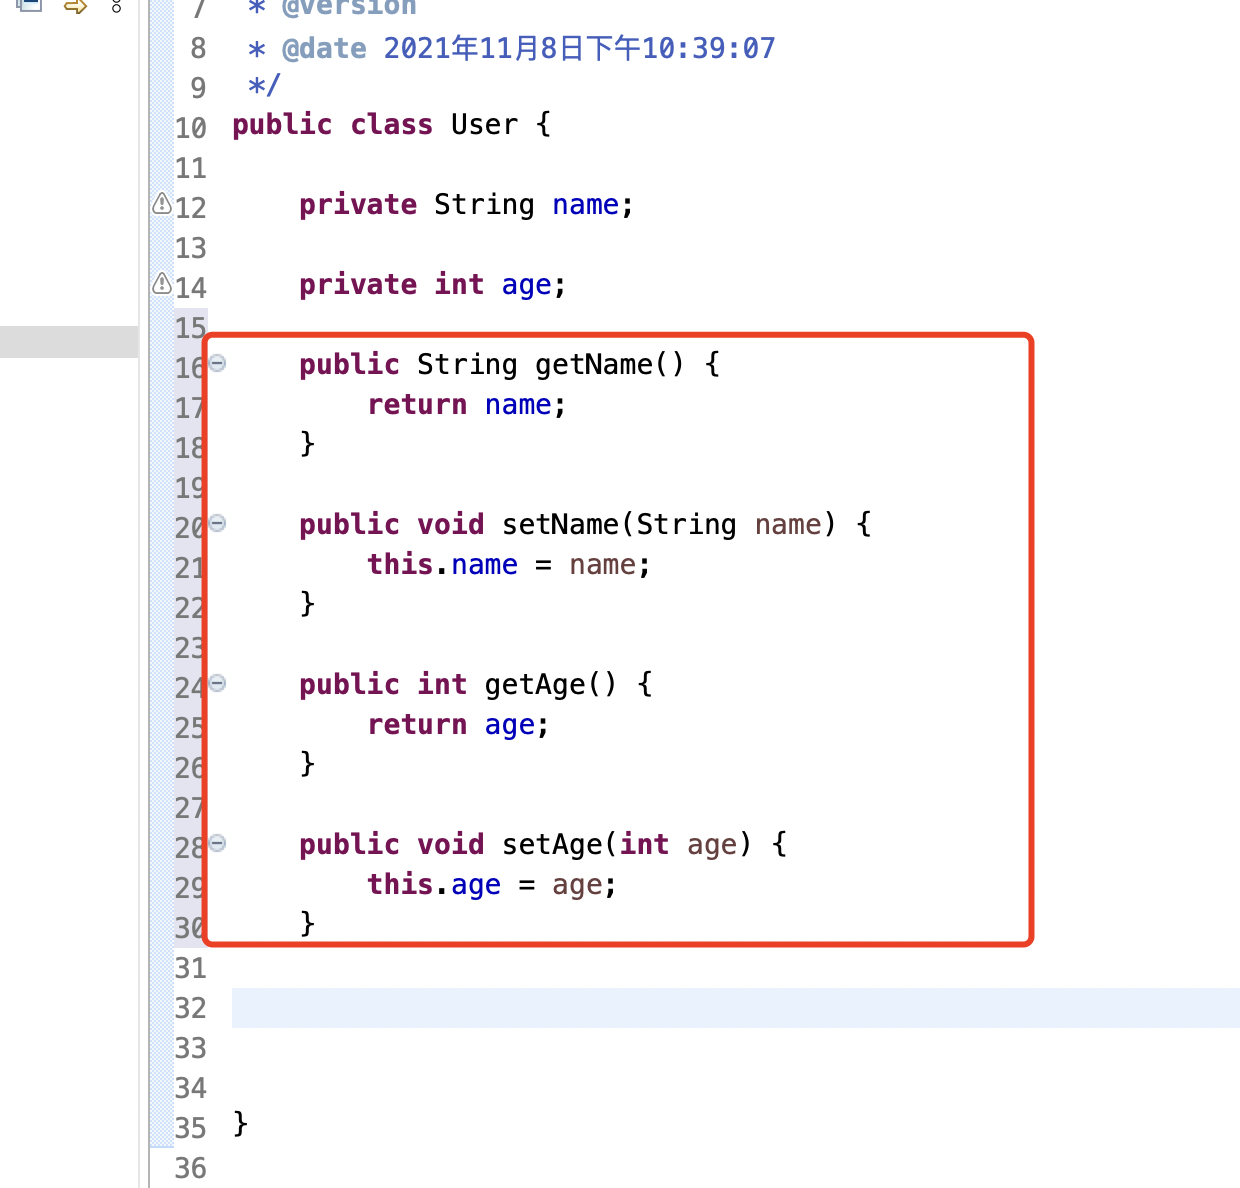Screen dimensions: 1240x1188
Task: Click line number 10 in the gutter
Action: (x=190, y=128)
